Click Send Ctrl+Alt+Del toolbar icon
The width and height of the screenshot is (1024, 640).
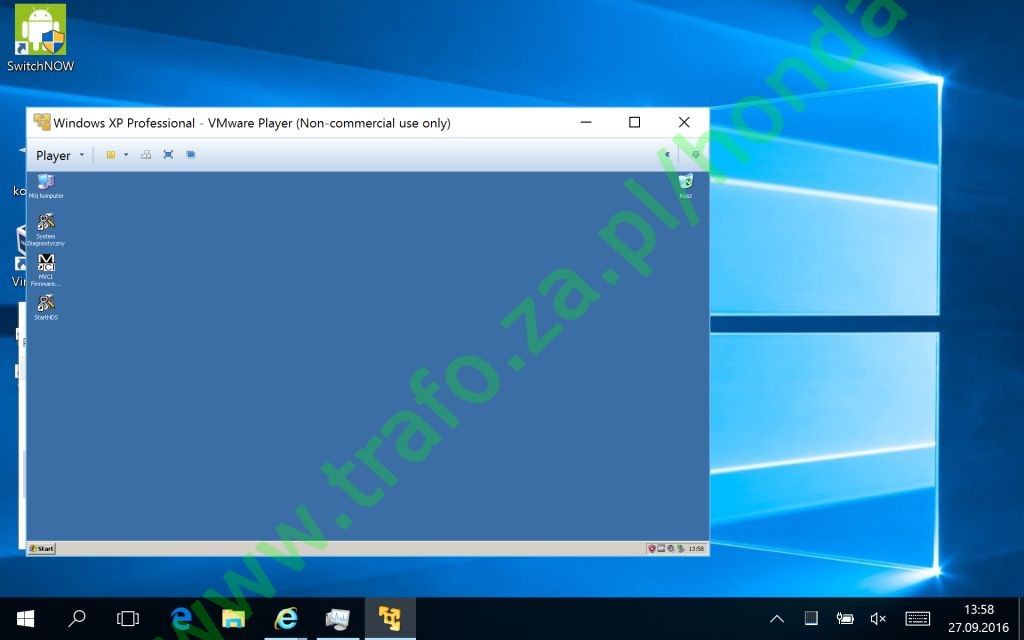coord(146,155)
